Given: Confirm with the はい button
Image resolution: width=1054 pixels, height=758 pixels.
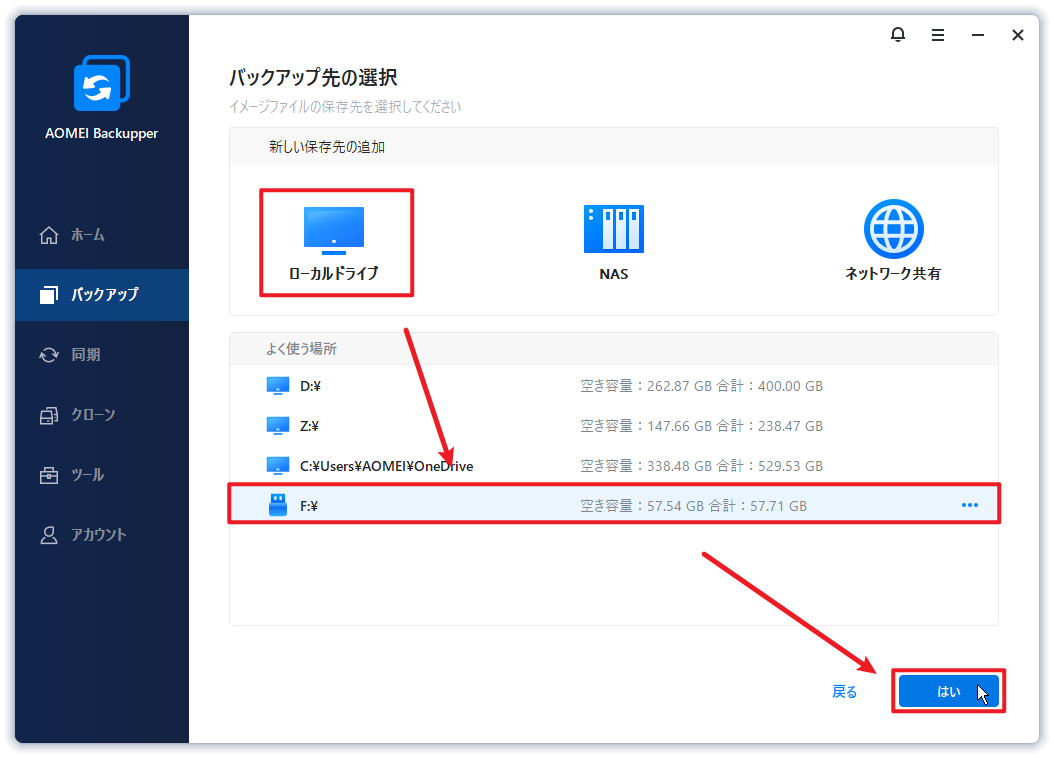Looking at the screenshot, I should click(x=948, y=691).
